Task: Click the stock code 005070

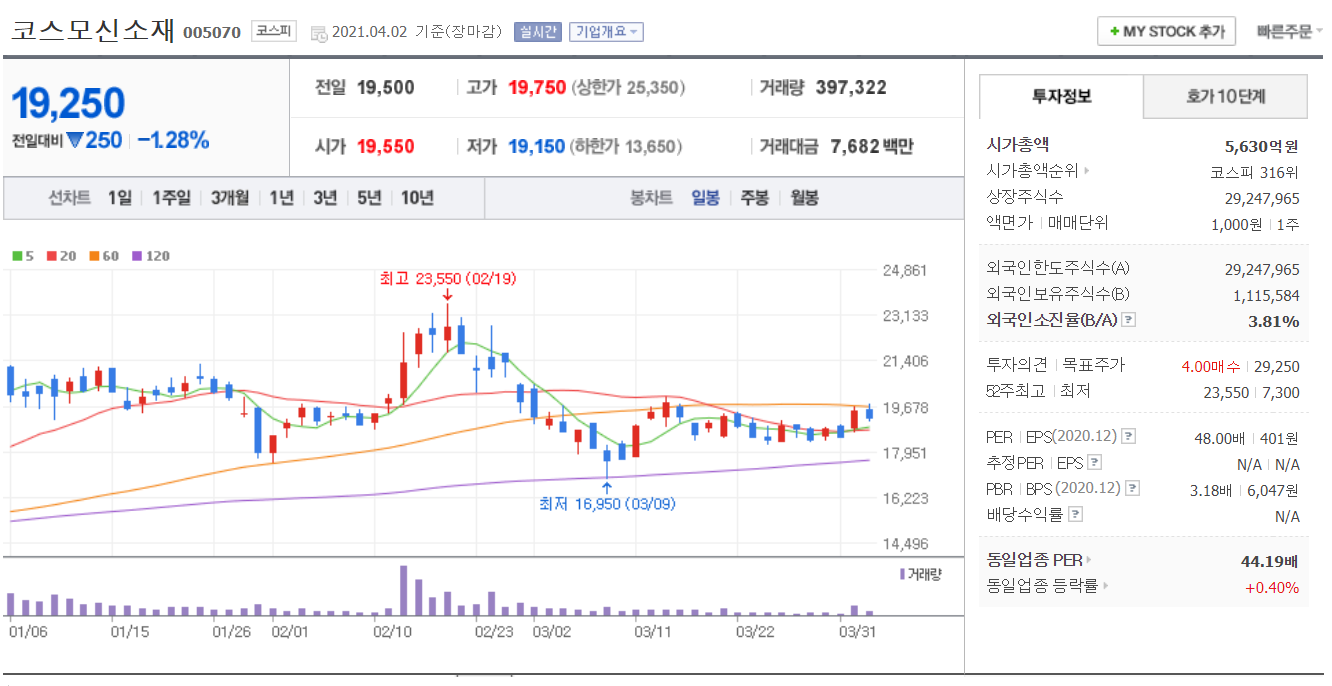Action: coord(212,33)
